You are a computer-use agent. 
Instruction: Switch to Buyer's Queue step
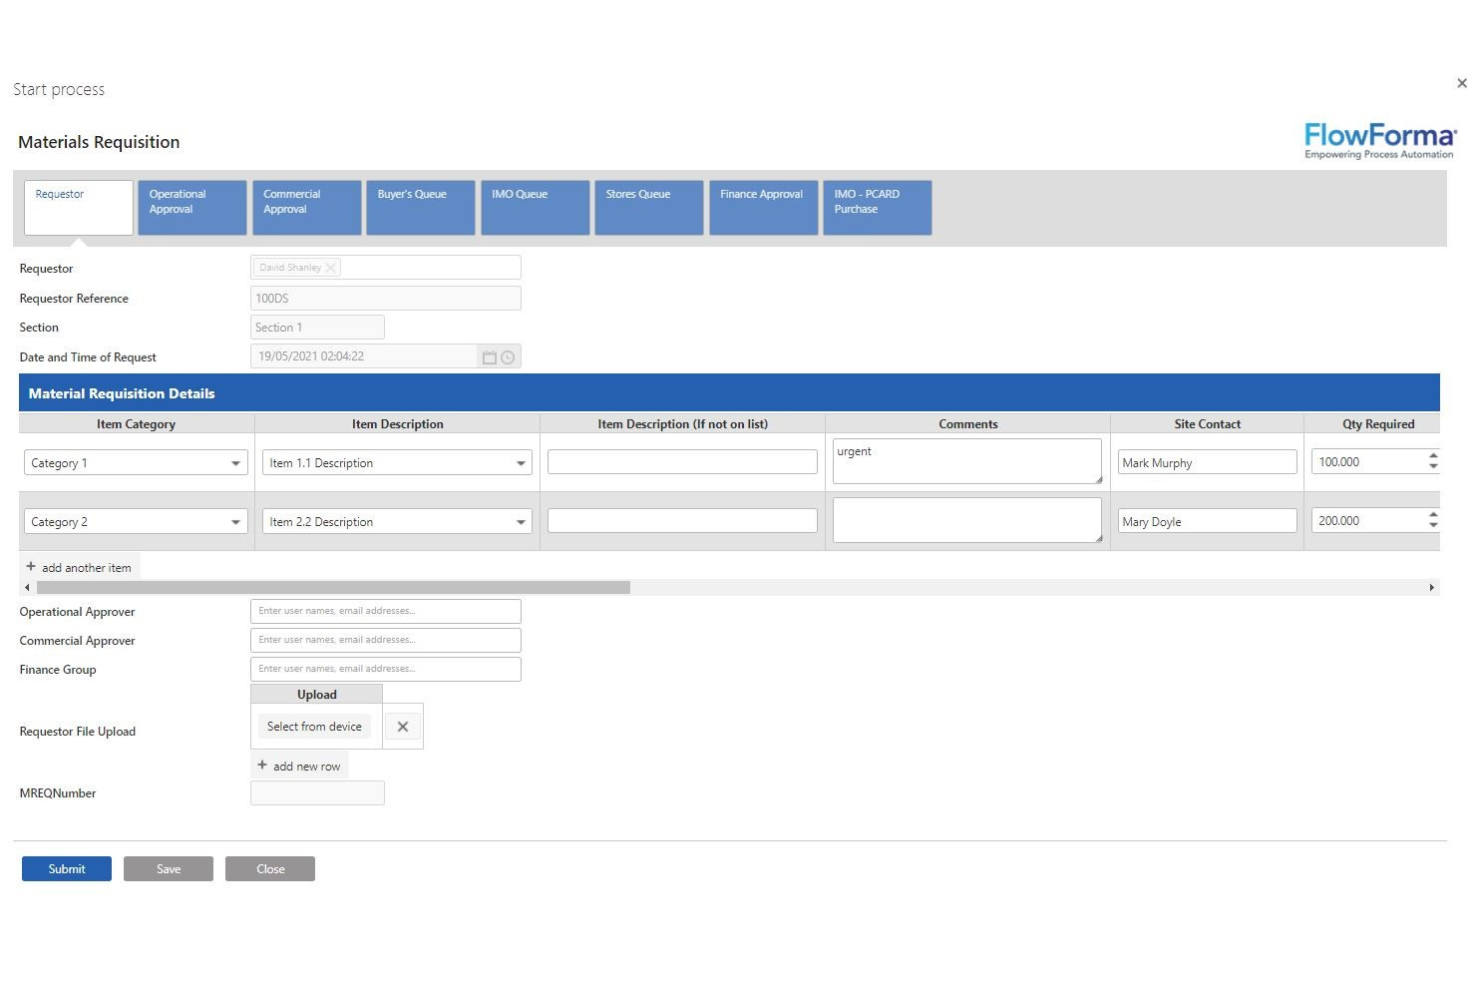[420, 207]
